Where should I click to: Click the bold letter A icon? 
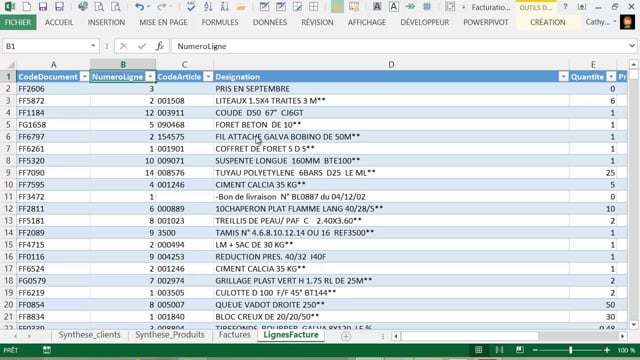tap(377, 7)
